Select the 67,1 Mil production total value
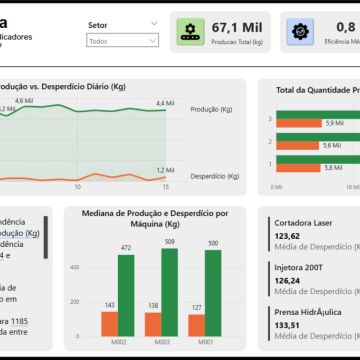Viewport: 360px width, 360px height. (x=237, y=28)
